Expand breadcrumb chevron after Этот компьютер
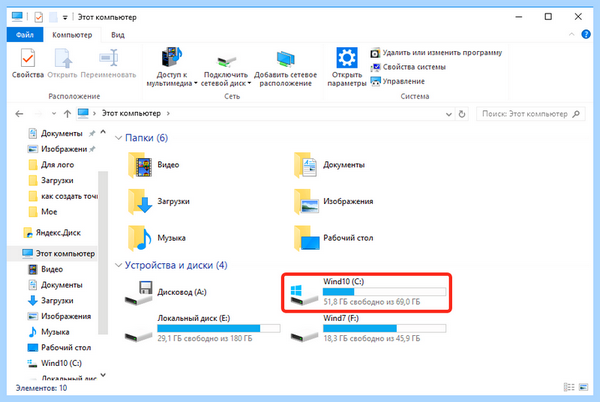 pyautogui.click(x=168, y=114)
